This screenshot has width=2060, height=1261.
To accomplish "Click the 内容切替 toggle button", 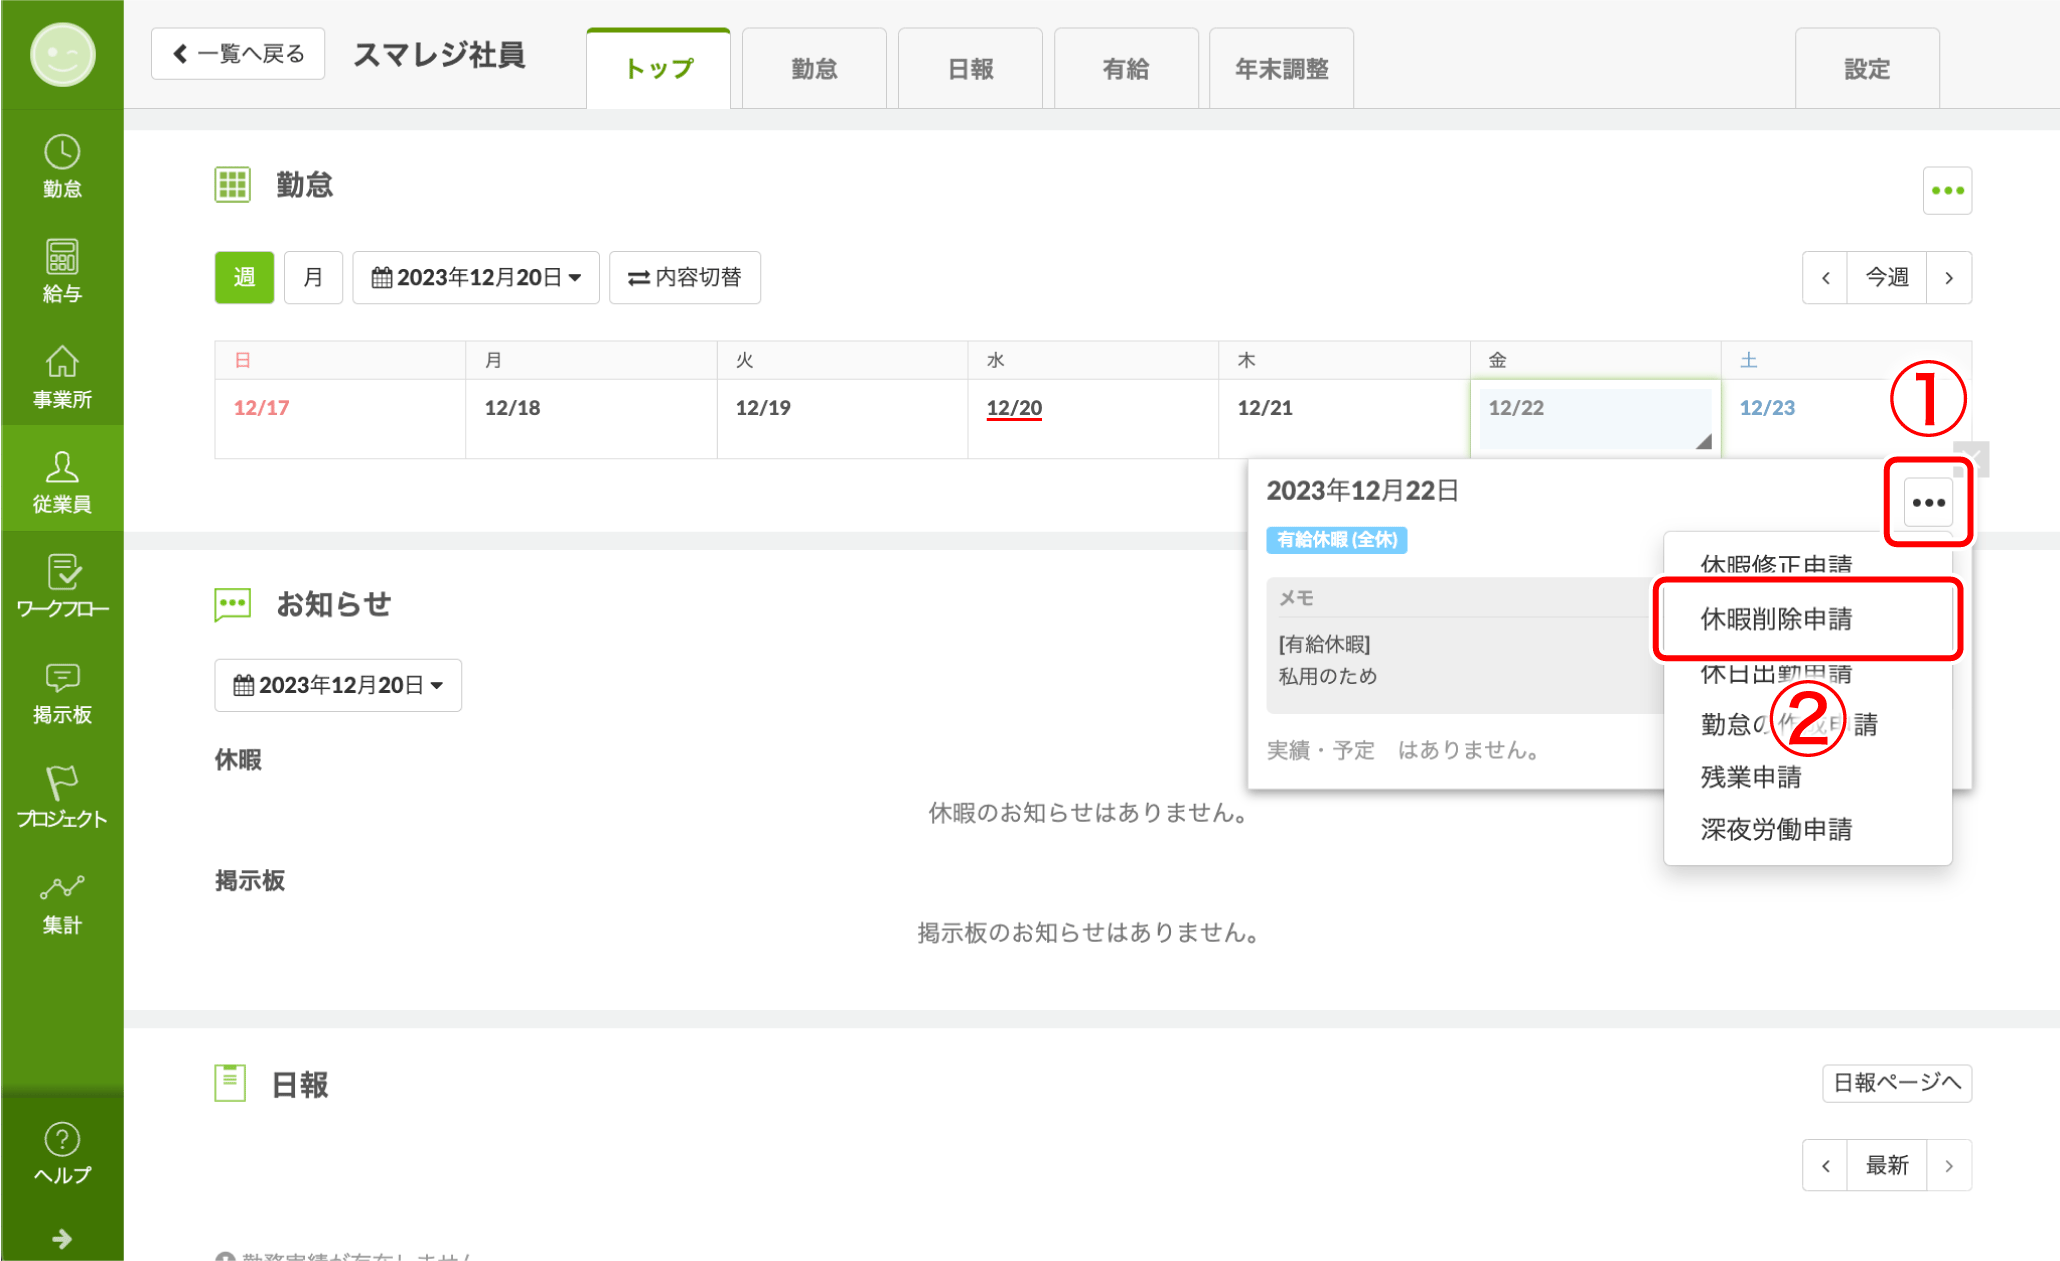I will 685,277.
